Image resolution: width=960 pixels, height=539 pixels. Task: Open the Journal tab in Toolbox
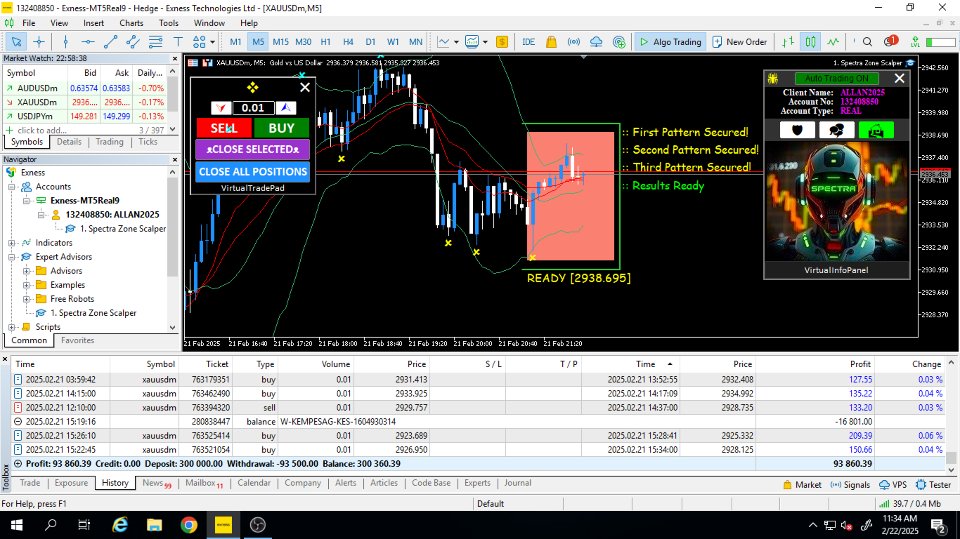tap(517, 483)
